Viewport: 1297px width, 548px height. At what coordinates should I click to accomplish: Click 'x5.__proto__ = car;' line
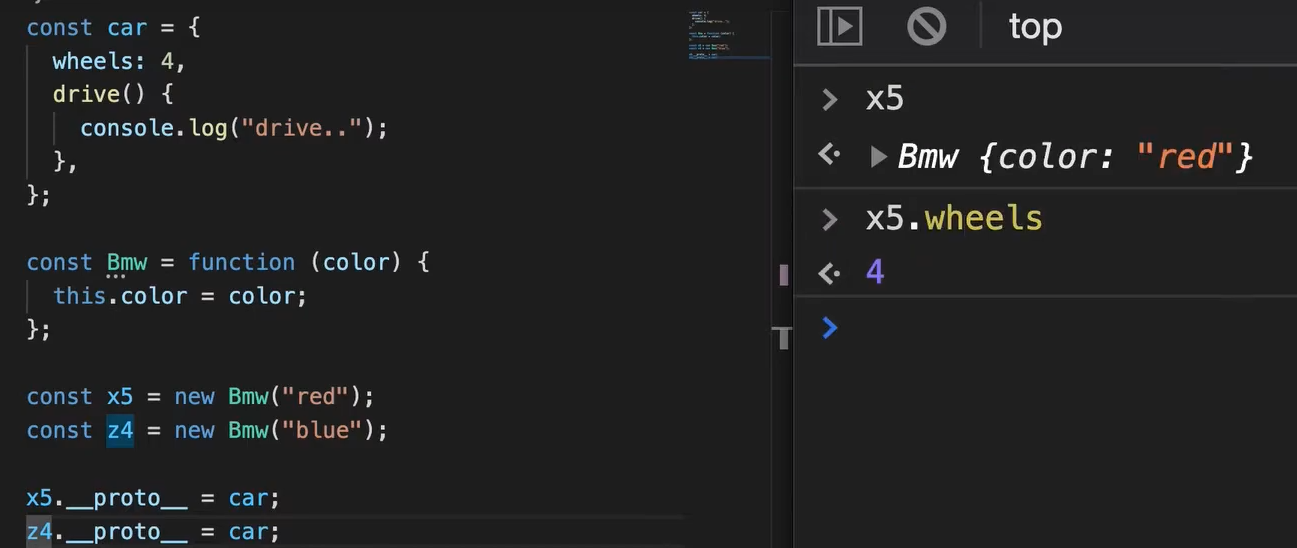click(153, 497)
